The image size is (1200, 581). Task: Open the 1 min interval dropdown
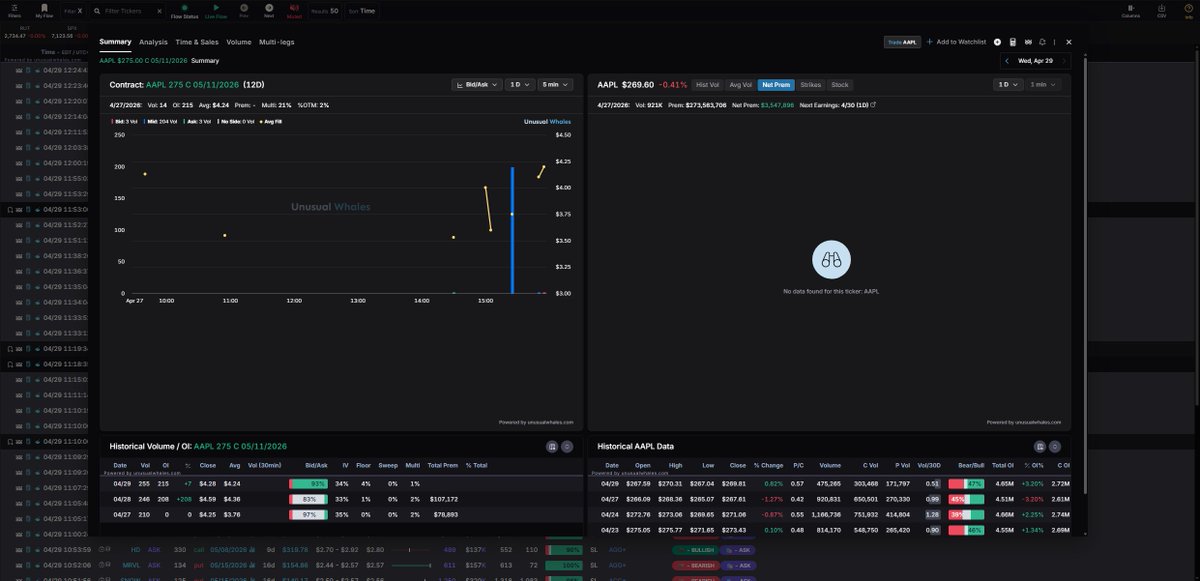(x=1043, y=85)
